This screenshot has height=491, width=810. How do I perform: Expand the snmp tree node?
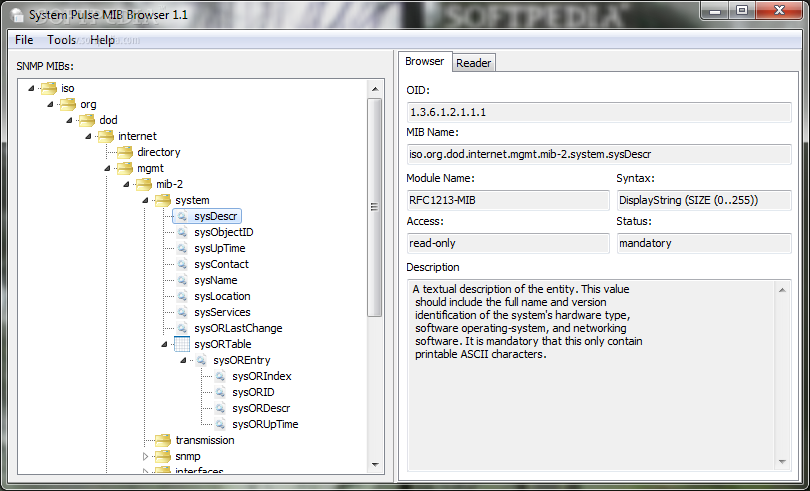click(x=146, y=457)
